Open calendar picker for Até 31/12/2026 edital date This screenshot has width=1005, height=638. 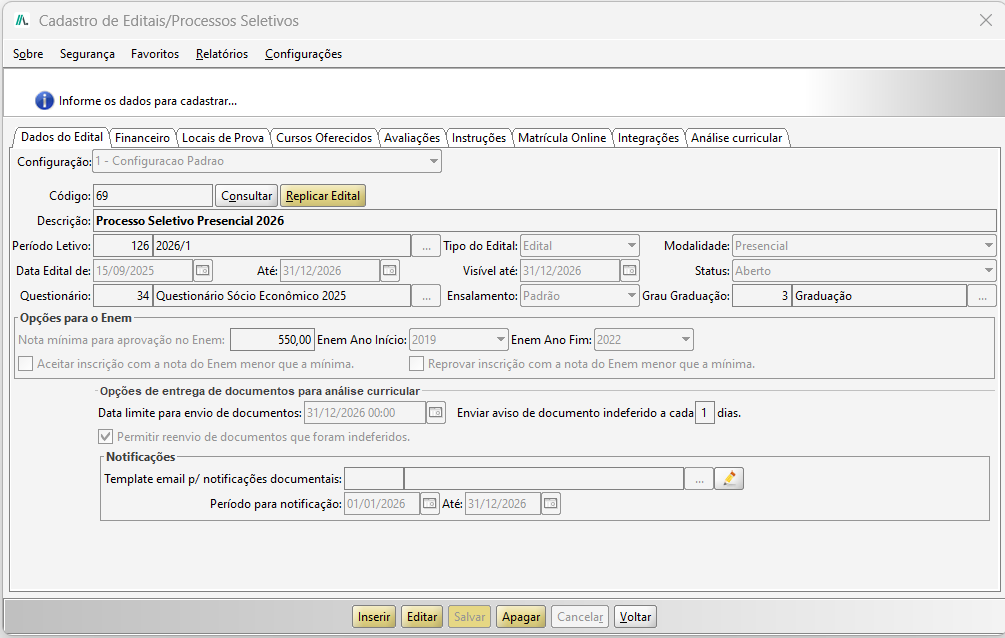390,271
